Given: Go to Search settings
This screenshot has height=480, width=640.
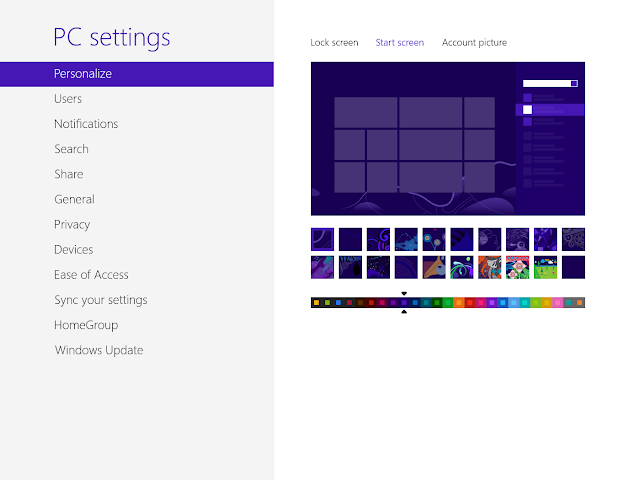Looking at the screenshot, I should (71, 149).
